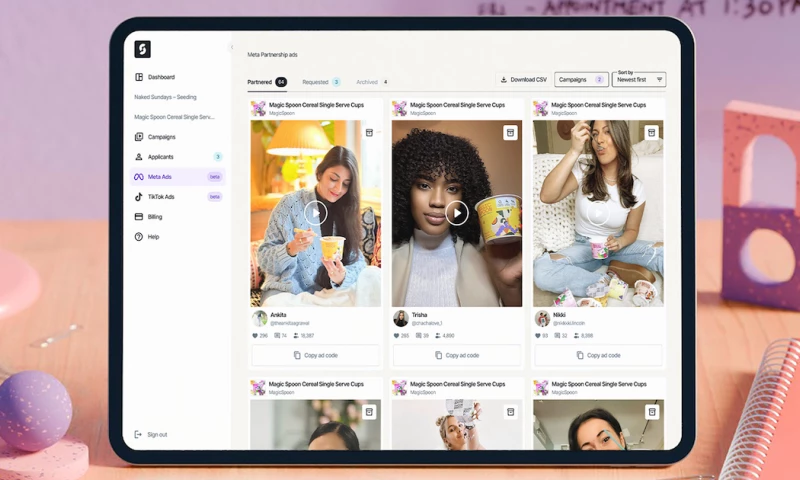This screenshot has height=480, width=800.
Task: Play Ankita's video ad
Action: (x=315, y=212)
